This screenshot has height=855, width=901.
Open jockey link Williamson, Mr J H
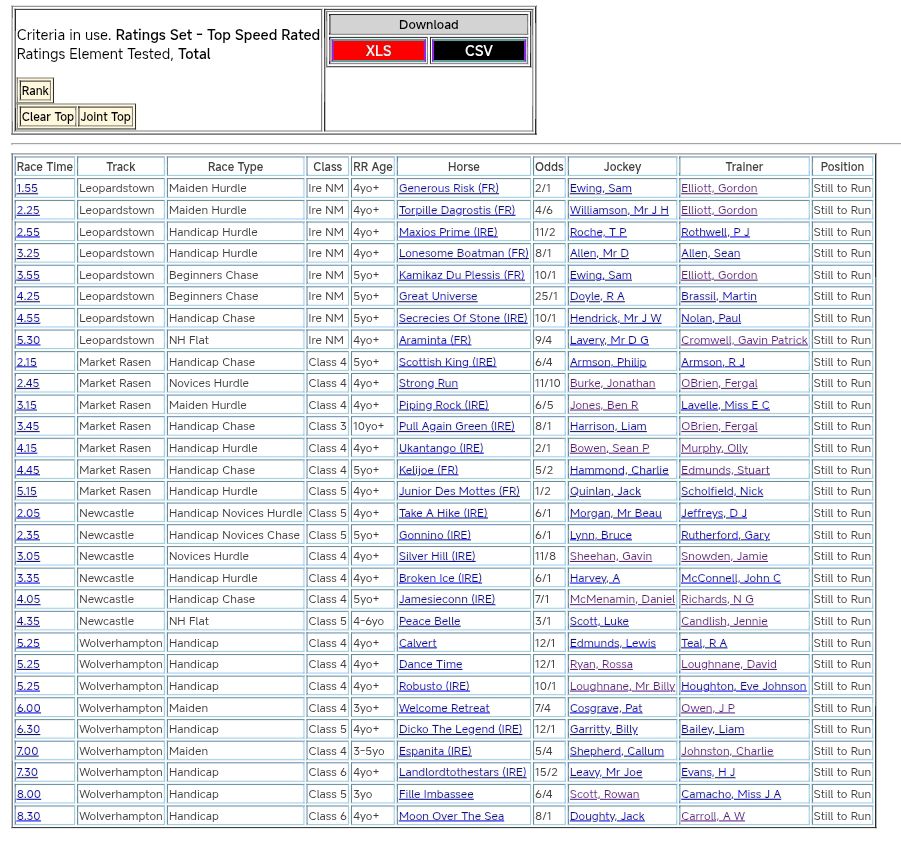point(619,211)
